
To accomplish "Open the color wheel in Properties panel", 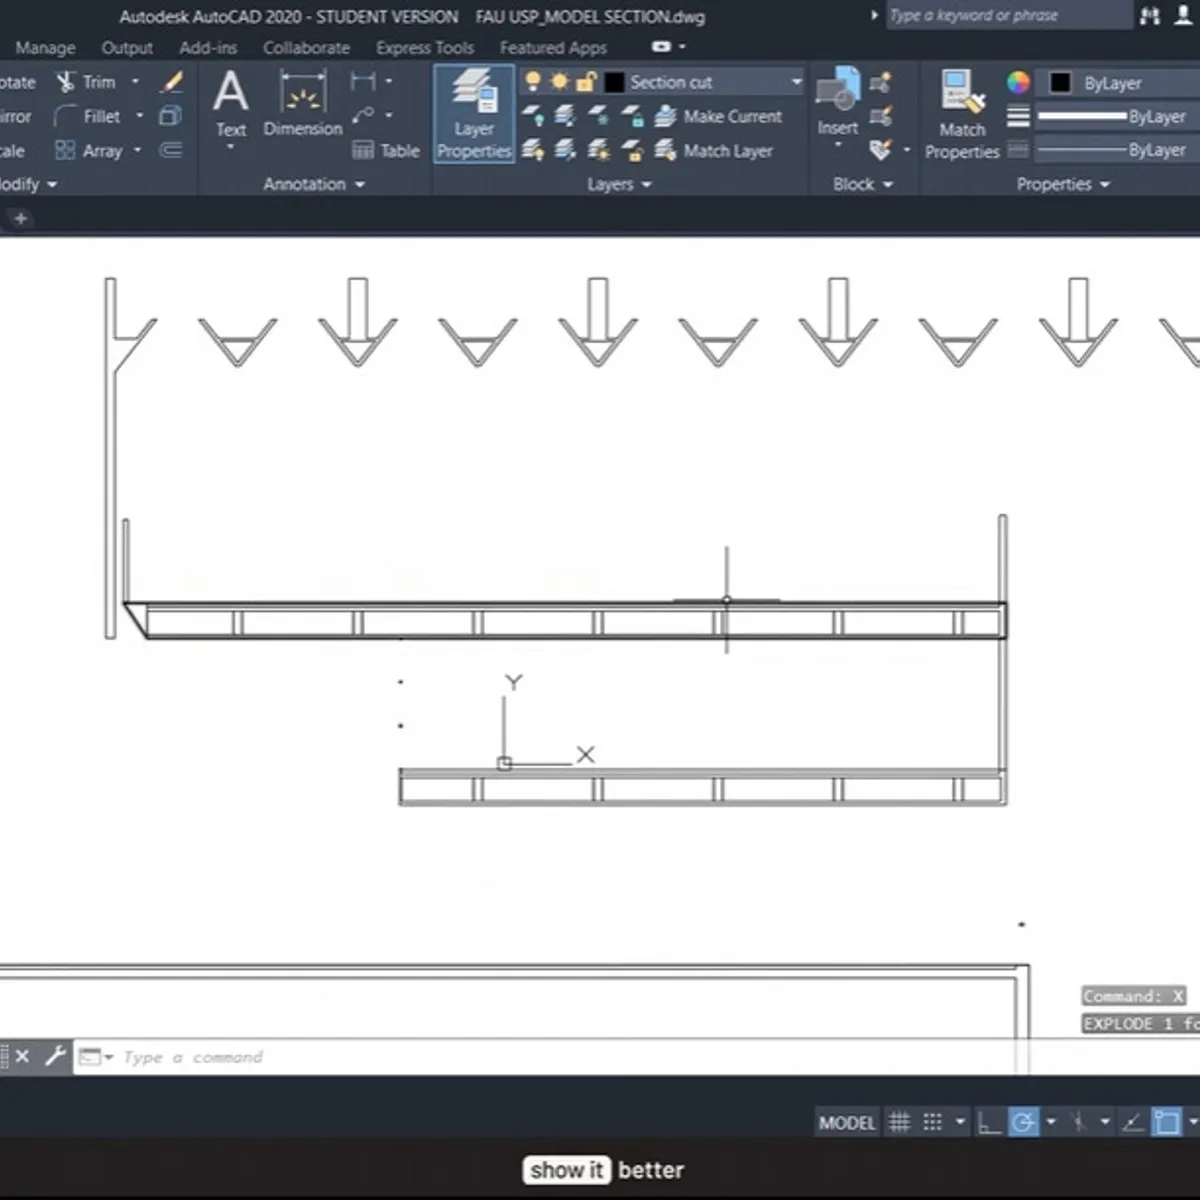I will coord(1018,82).
